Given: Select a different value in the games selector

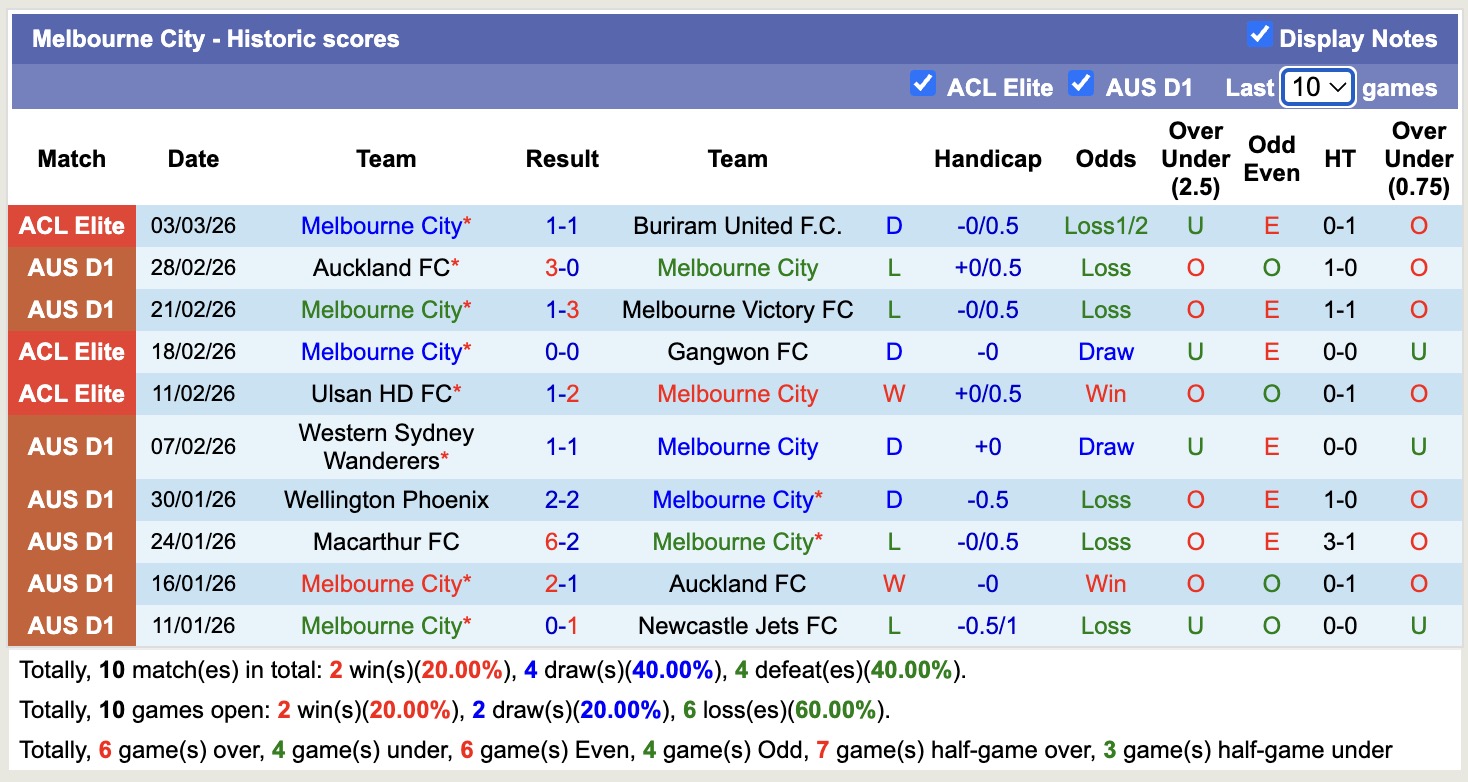Looking at the screenshot, I should (1317, 87).
